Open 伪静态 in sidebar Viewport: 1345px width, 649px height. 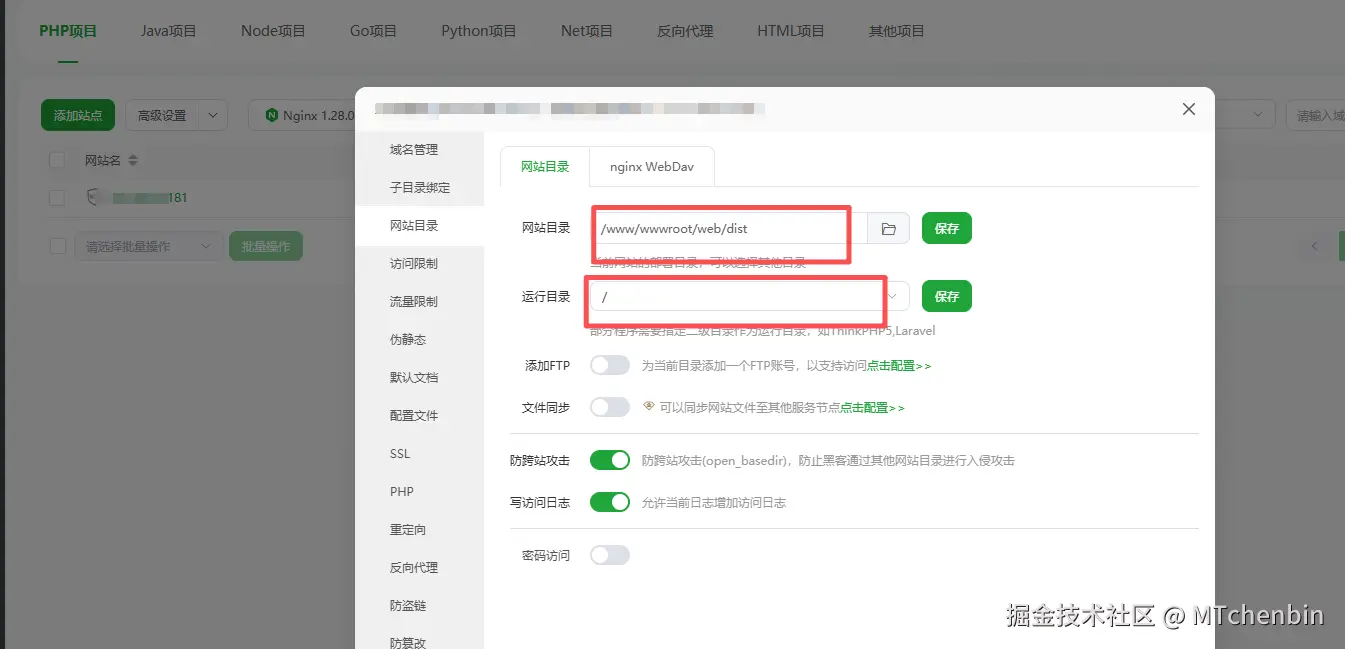point(420,340)
